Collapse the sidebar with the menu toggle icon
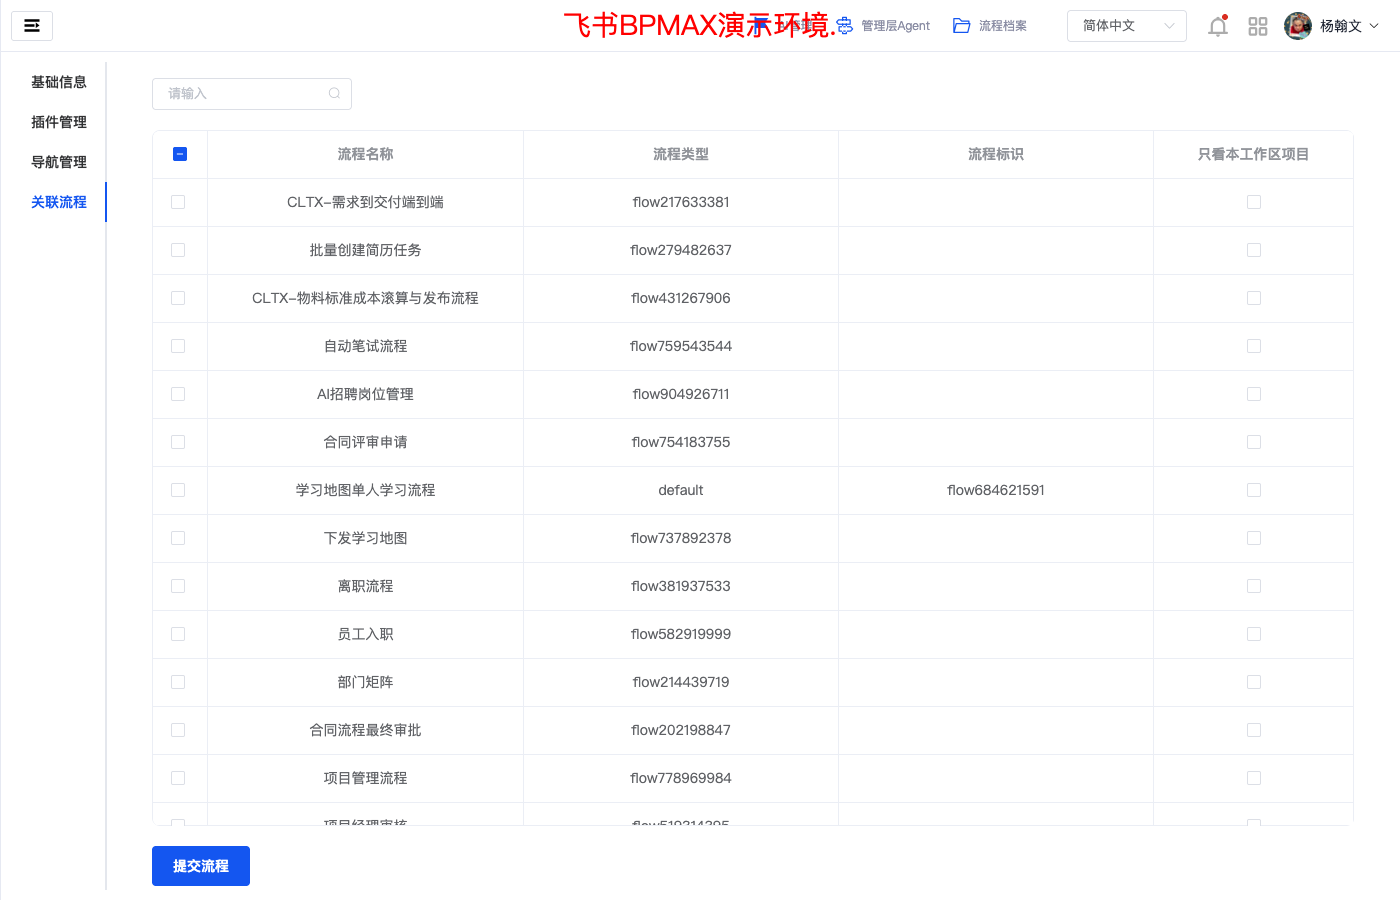 (32, 26)
